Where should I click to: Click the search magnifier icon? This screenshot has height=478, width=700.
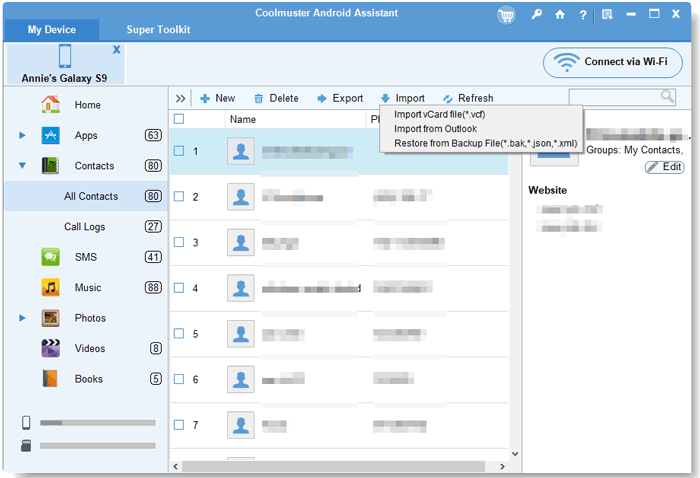tap(667, 96)
